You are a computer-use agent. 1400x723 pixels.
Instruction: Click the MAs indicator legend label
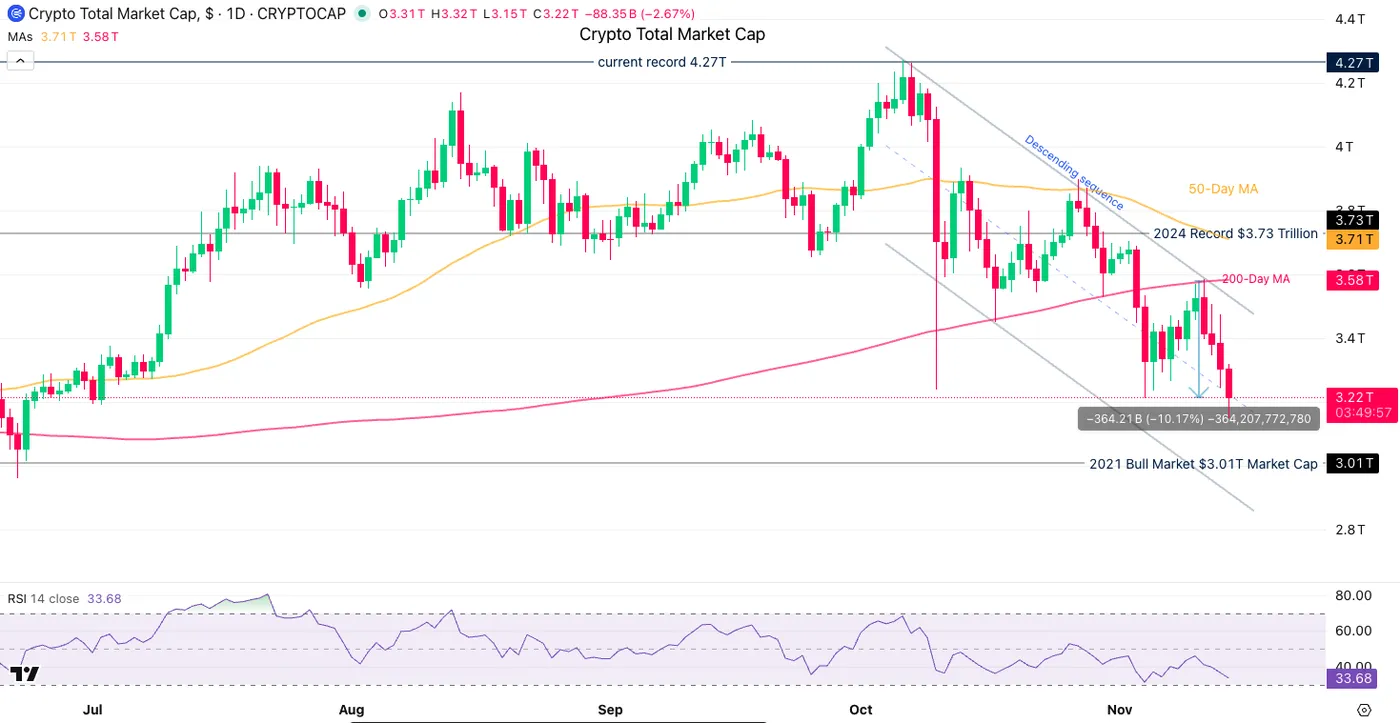[x=20, y=37]
